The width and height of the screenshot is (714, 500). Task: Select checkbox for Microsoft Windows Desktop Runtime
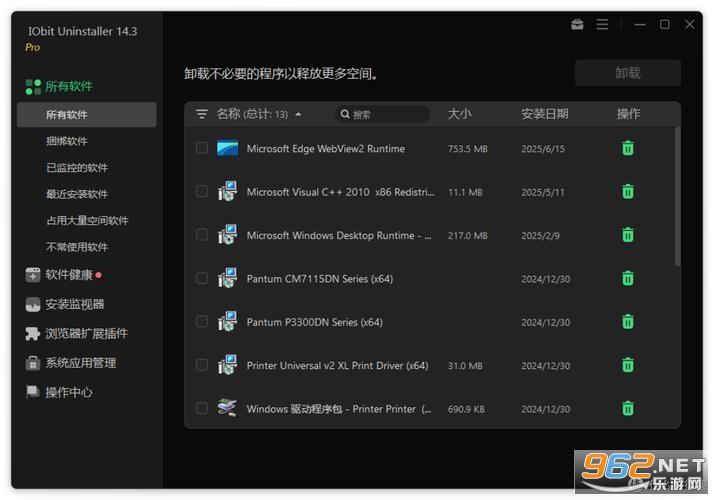click(x=202, y=235)
